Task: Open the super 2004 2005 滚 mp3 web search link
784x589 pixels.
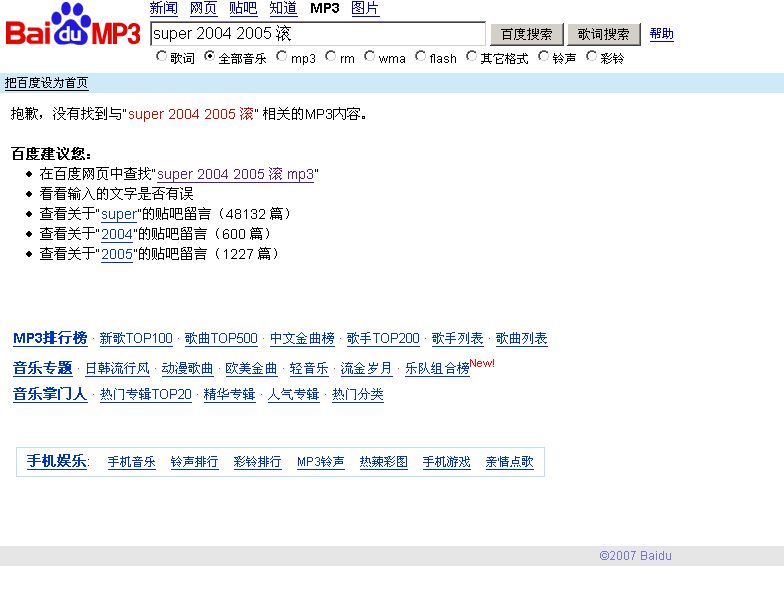Action: tap(236, 174)
